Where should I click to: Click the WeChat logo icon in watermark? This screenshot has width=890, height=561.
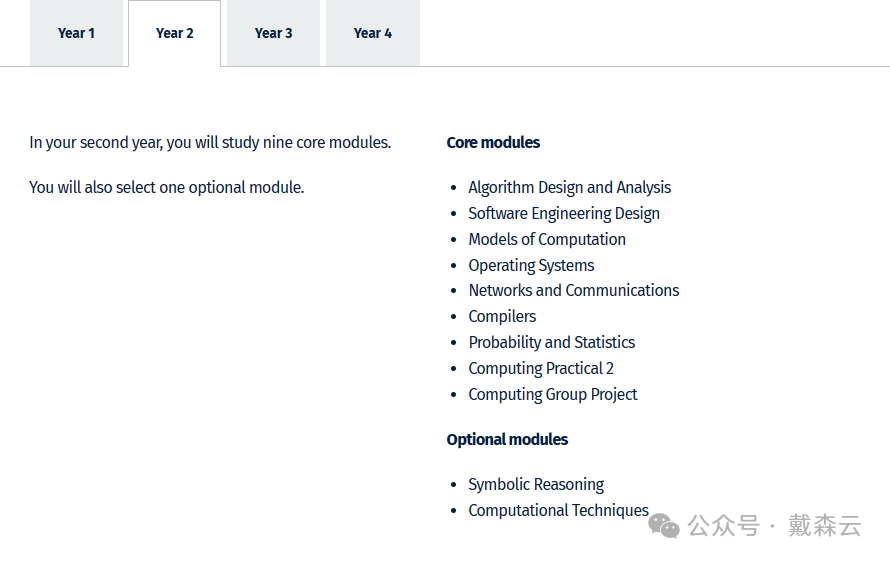664,526
